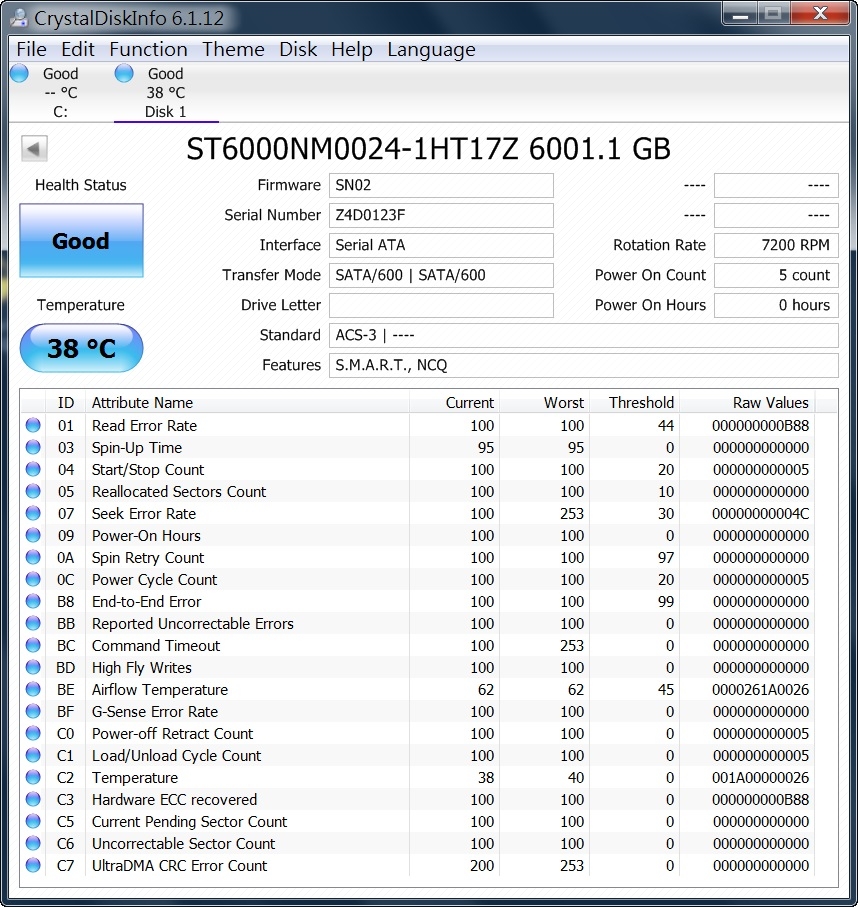The height and width of the screenshot is (907, 858).
Task: Select the Uncorrectable Sector Count row text
Action: point(183,843)
